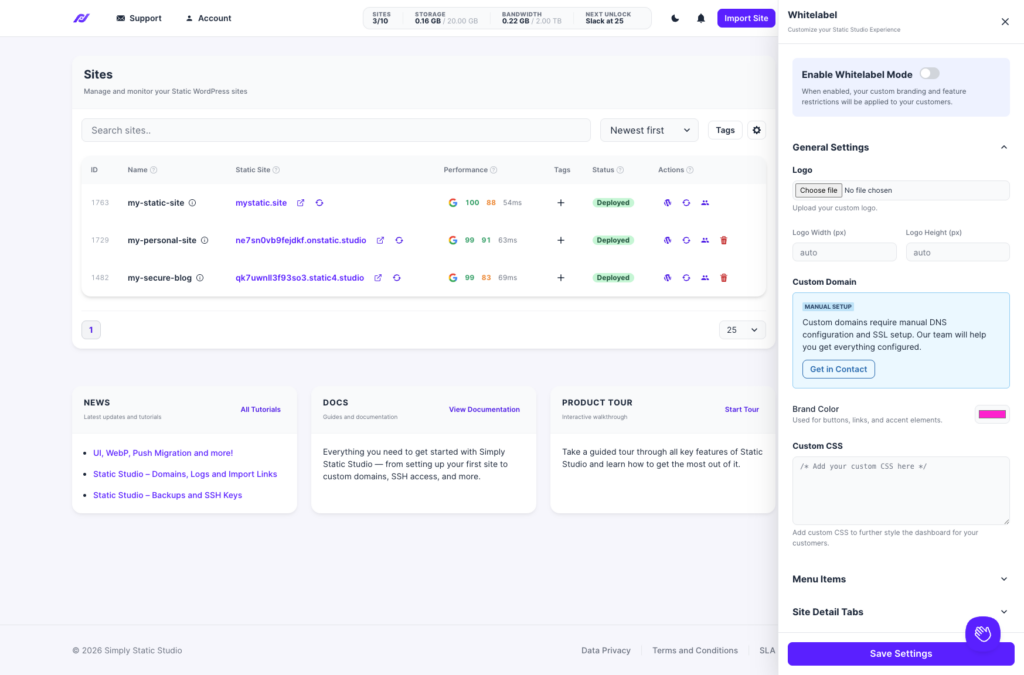Add tag to my-secure-blog row
Image resolution: width=1024 pixels, height=675 pixels.
[560, 277]
